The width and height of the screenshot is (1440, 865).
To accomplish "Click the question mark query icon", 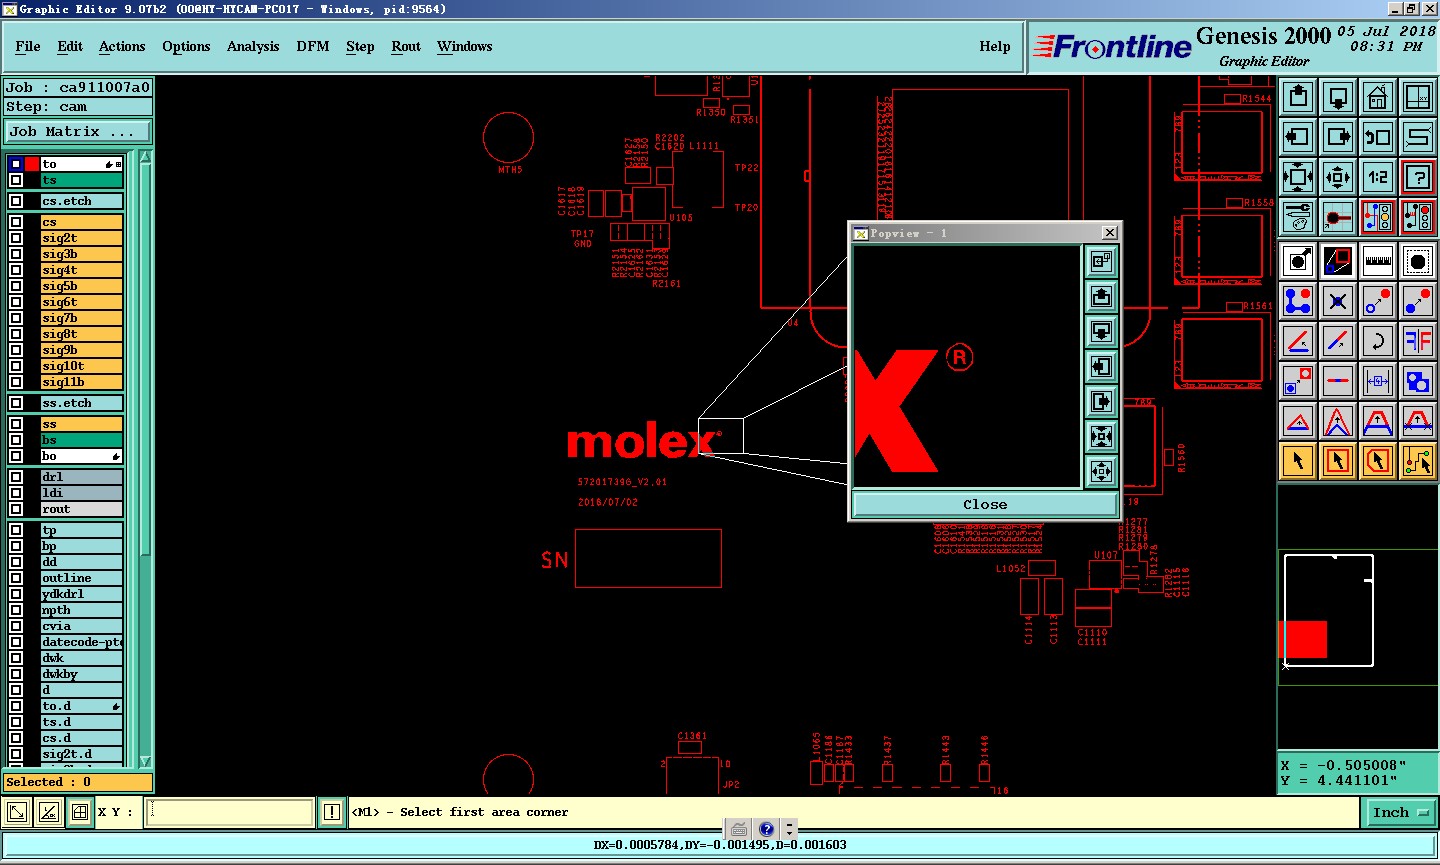I will click(x=1418, y=177).
